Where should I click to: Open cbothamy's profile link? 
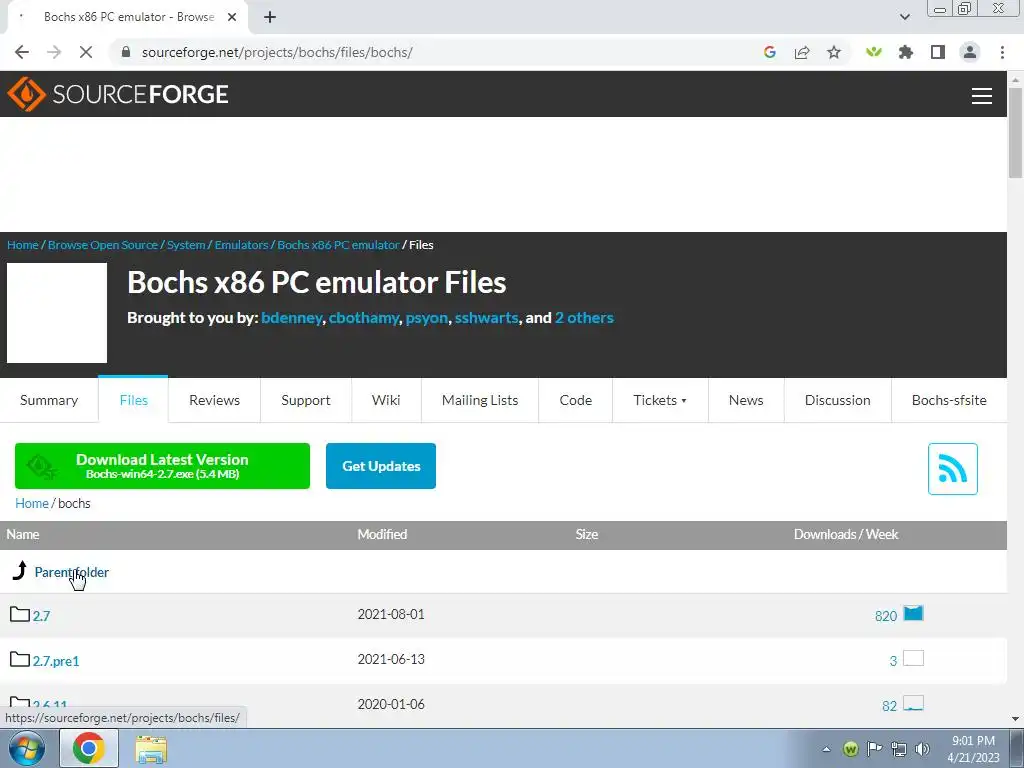(364, 317)
